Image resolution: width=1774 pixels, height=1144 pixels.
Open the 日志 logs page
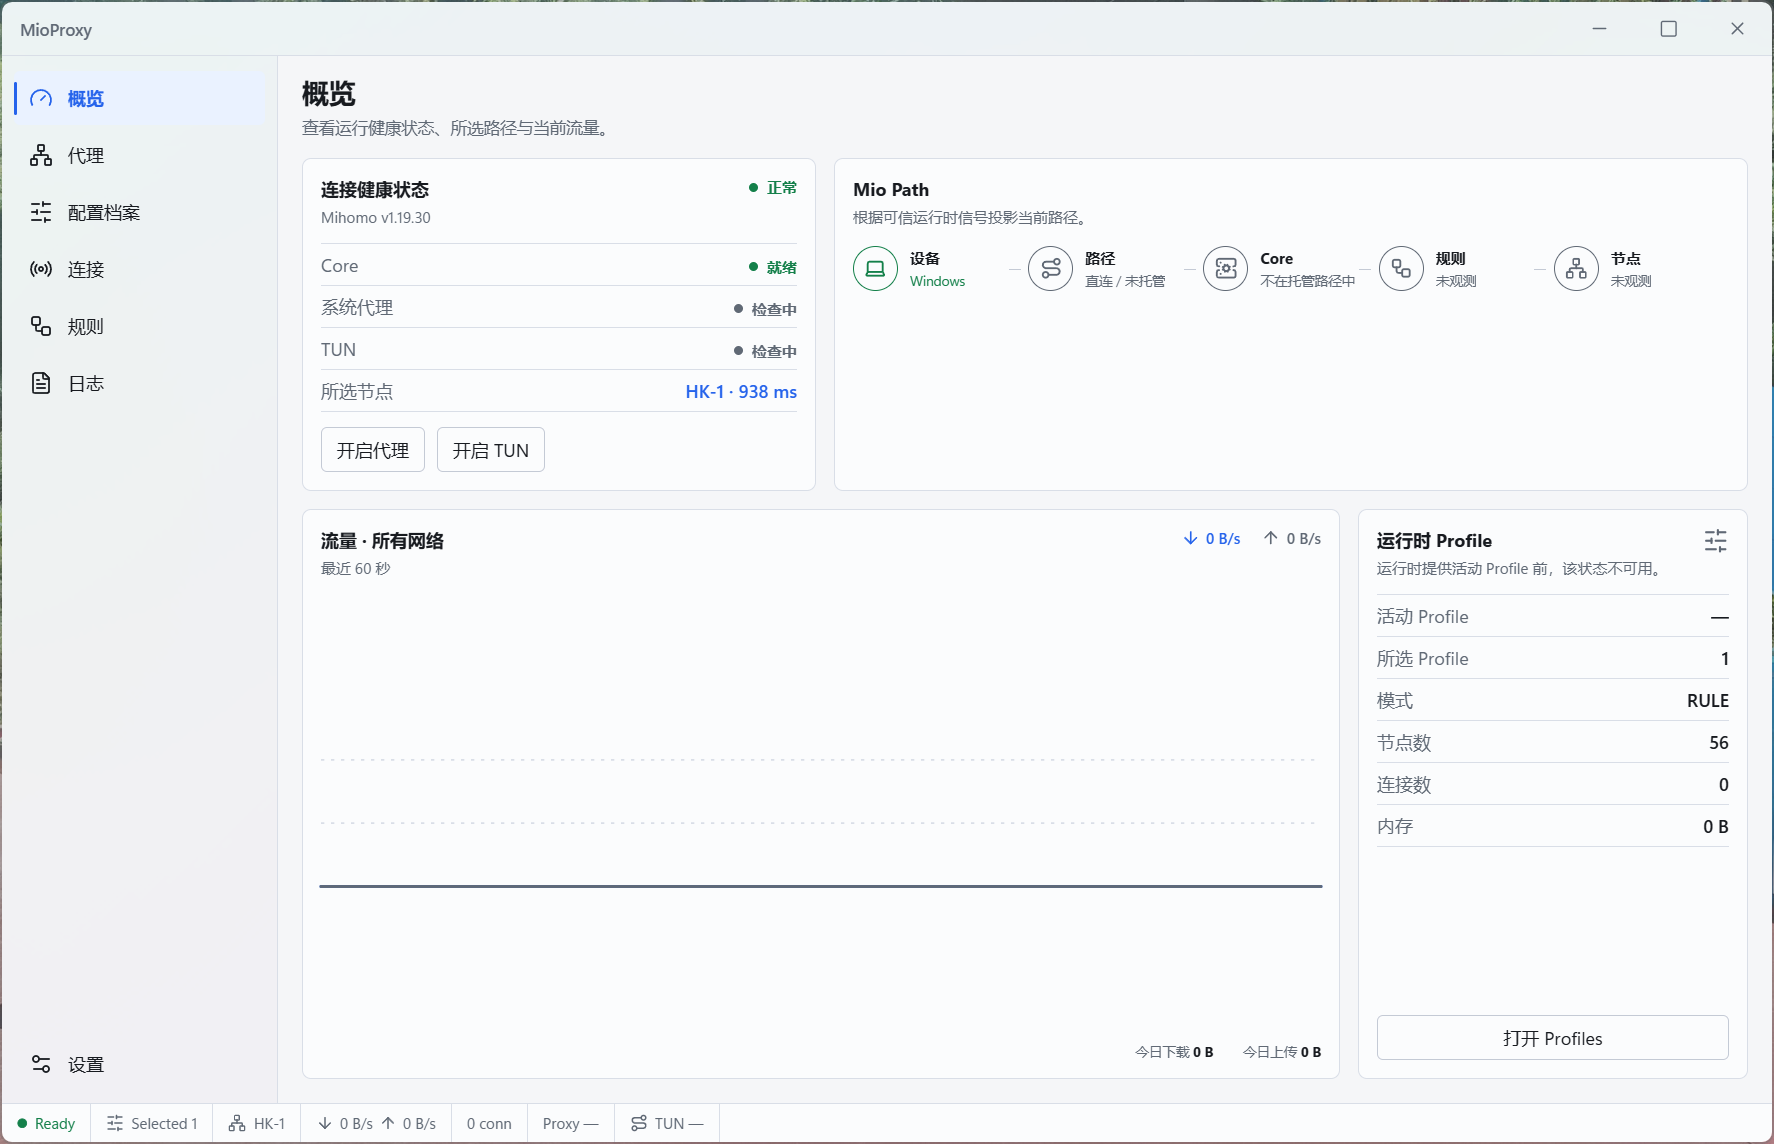tap(141, 383)
